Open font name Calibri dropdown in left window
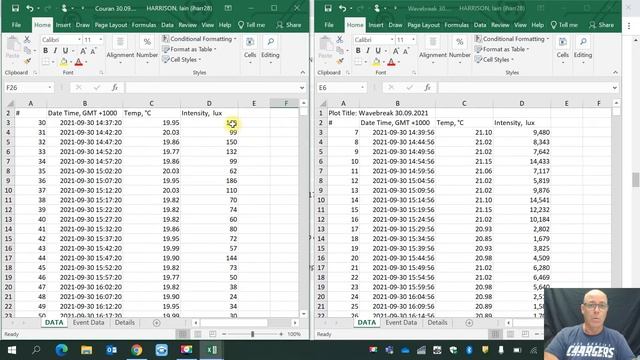This screenshot has width=640, height=360. [79, 40]
